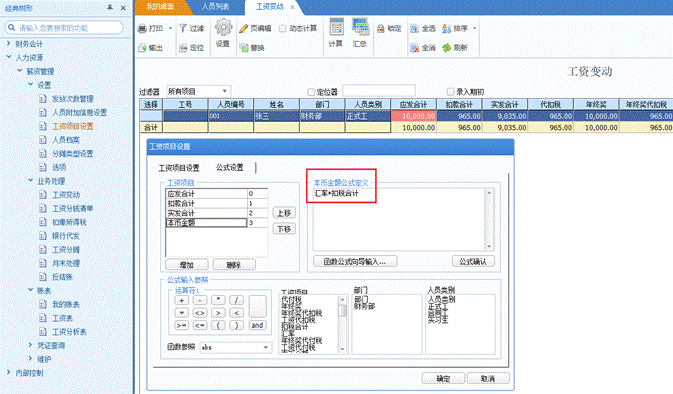This screenshot has height=394, width=673.
Task: Expand the 内部控制 tree node
Action: 9,372
